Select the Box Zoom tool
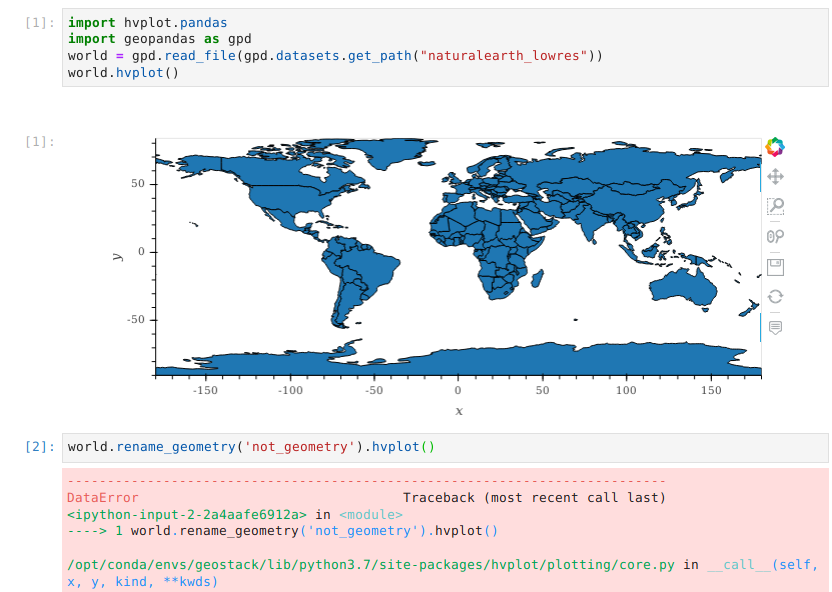Image resolution: width=832 pixels, height=592 pixels. (773, 207)
